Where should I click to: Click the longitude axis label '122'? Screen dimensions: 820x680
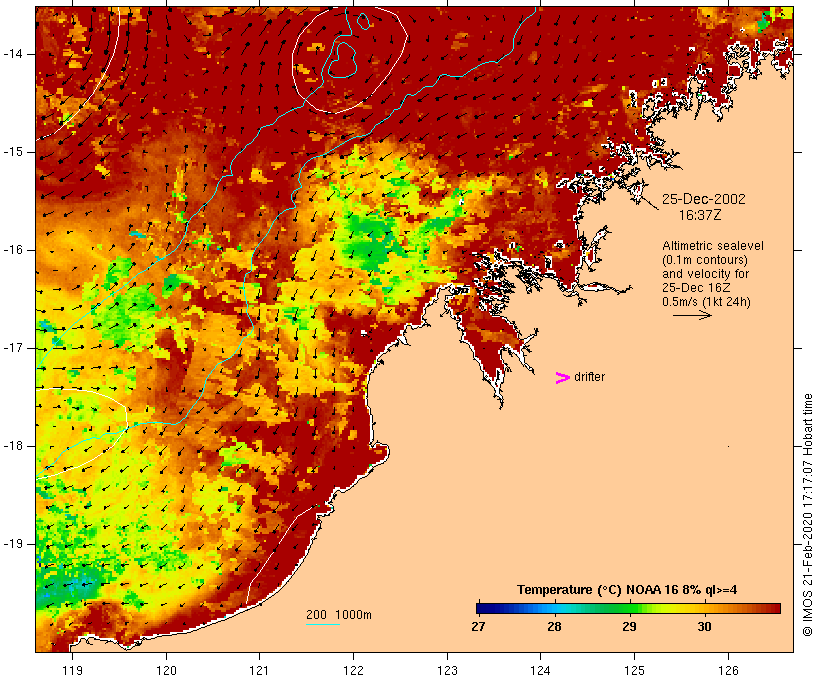[354, 670]
